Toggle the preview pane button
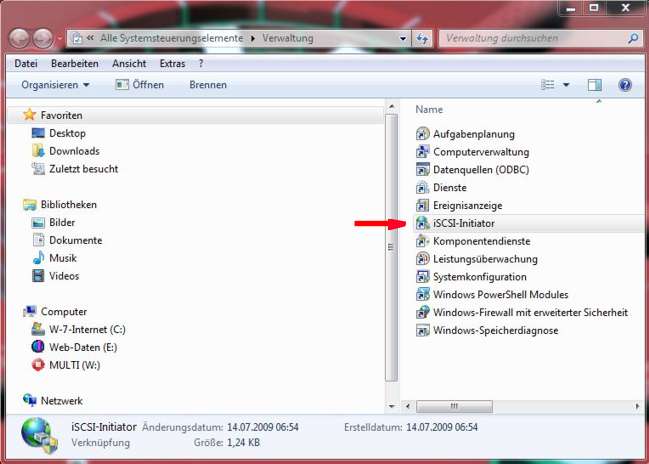649x464 pixels. (x=595, y=85)
